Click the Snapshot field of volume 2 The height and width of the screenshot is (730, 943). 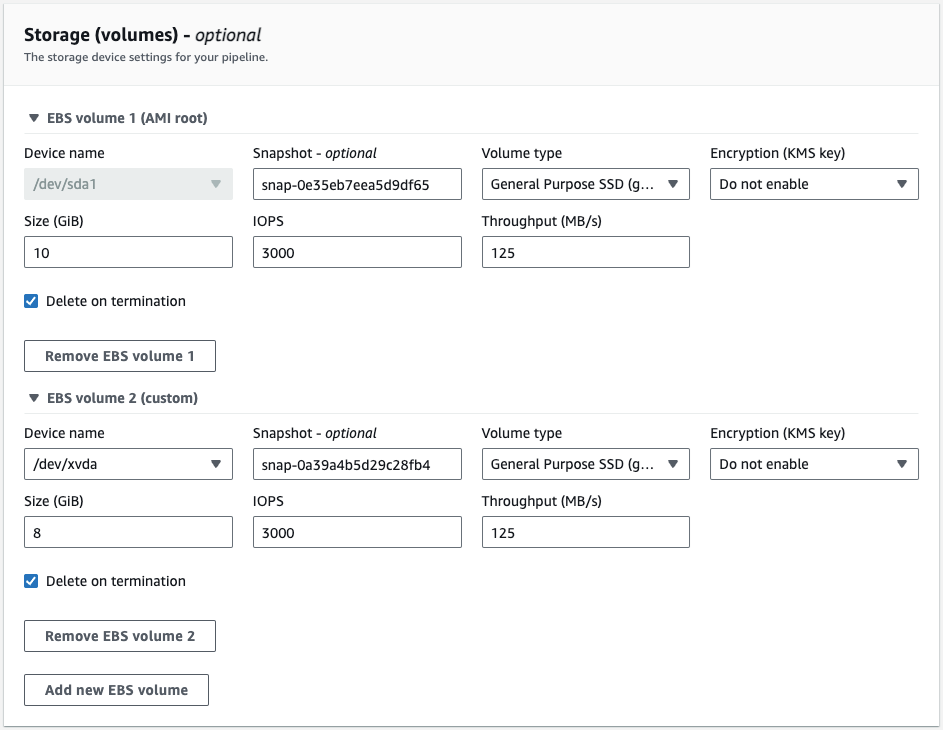[x=357, y=464]
